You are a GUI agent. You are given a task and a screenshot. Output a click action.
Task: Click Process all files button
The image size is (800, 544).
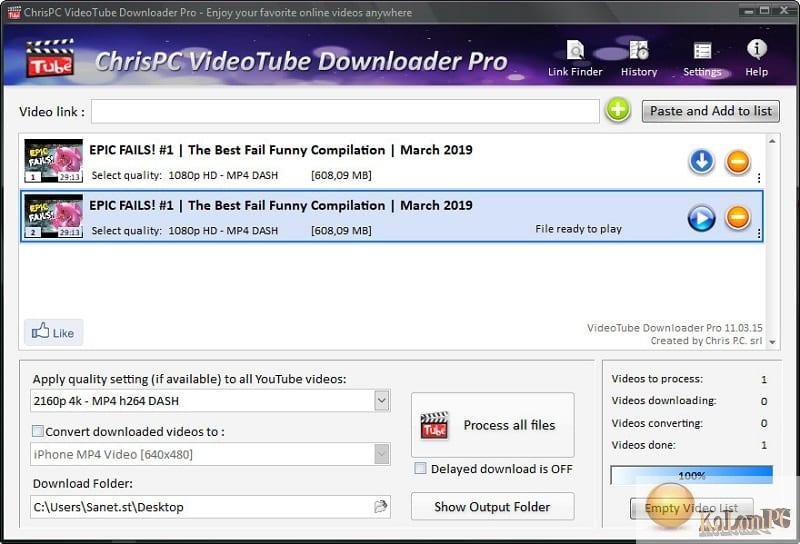pyautogui.click(x=492, y=425)
